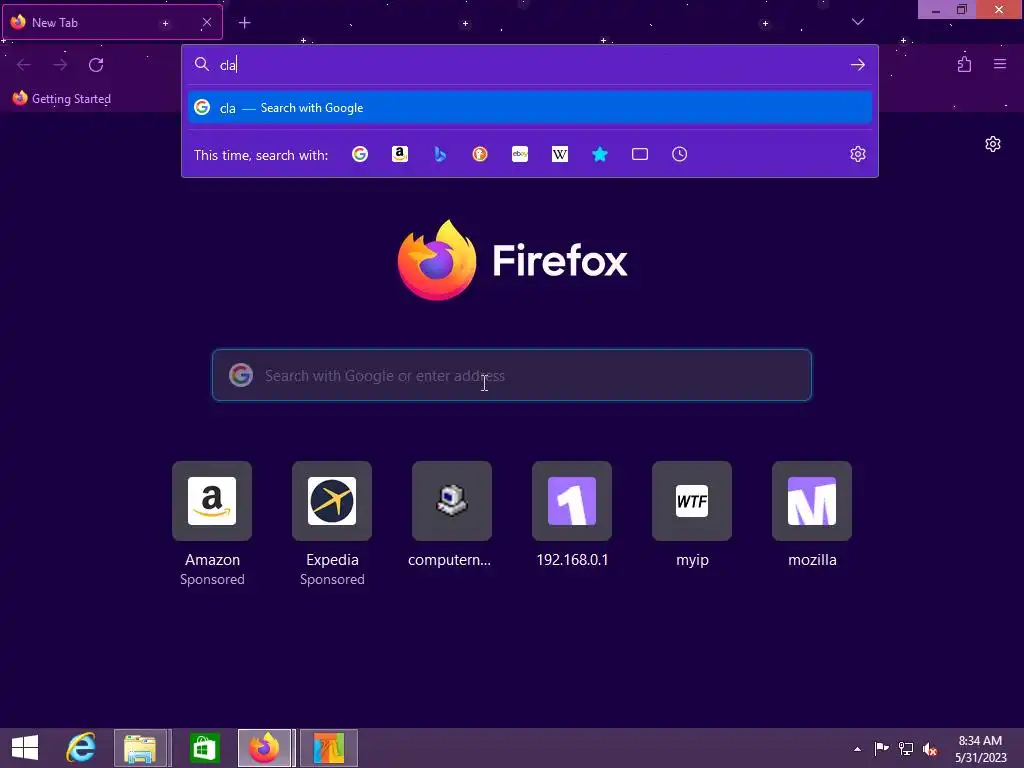Click the colorful app icon on taskbar

click(328, 748)
